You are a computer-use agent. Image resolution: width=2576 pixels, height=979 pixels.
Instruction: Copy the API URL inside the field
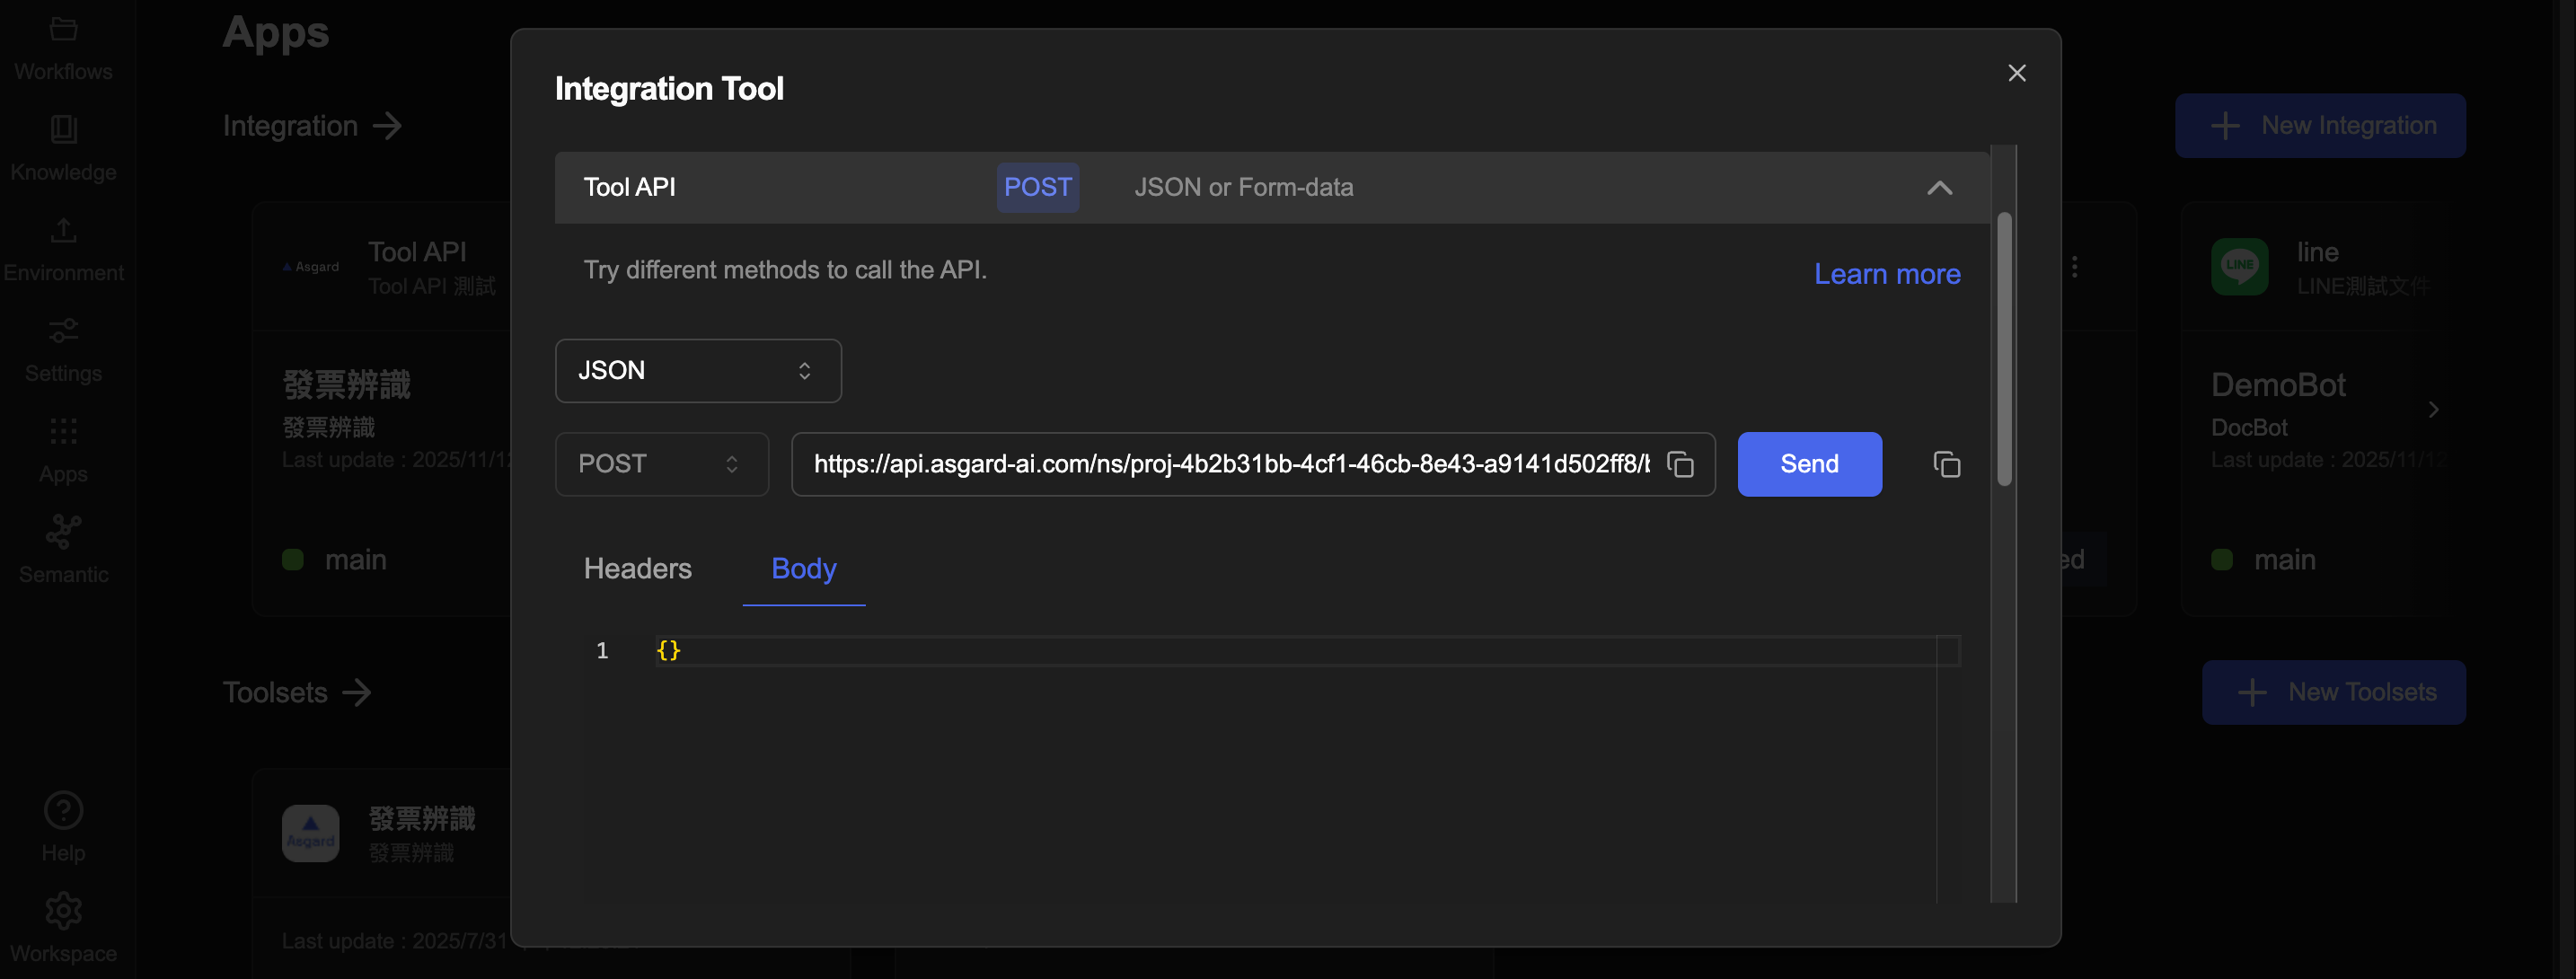[1680, 464]
